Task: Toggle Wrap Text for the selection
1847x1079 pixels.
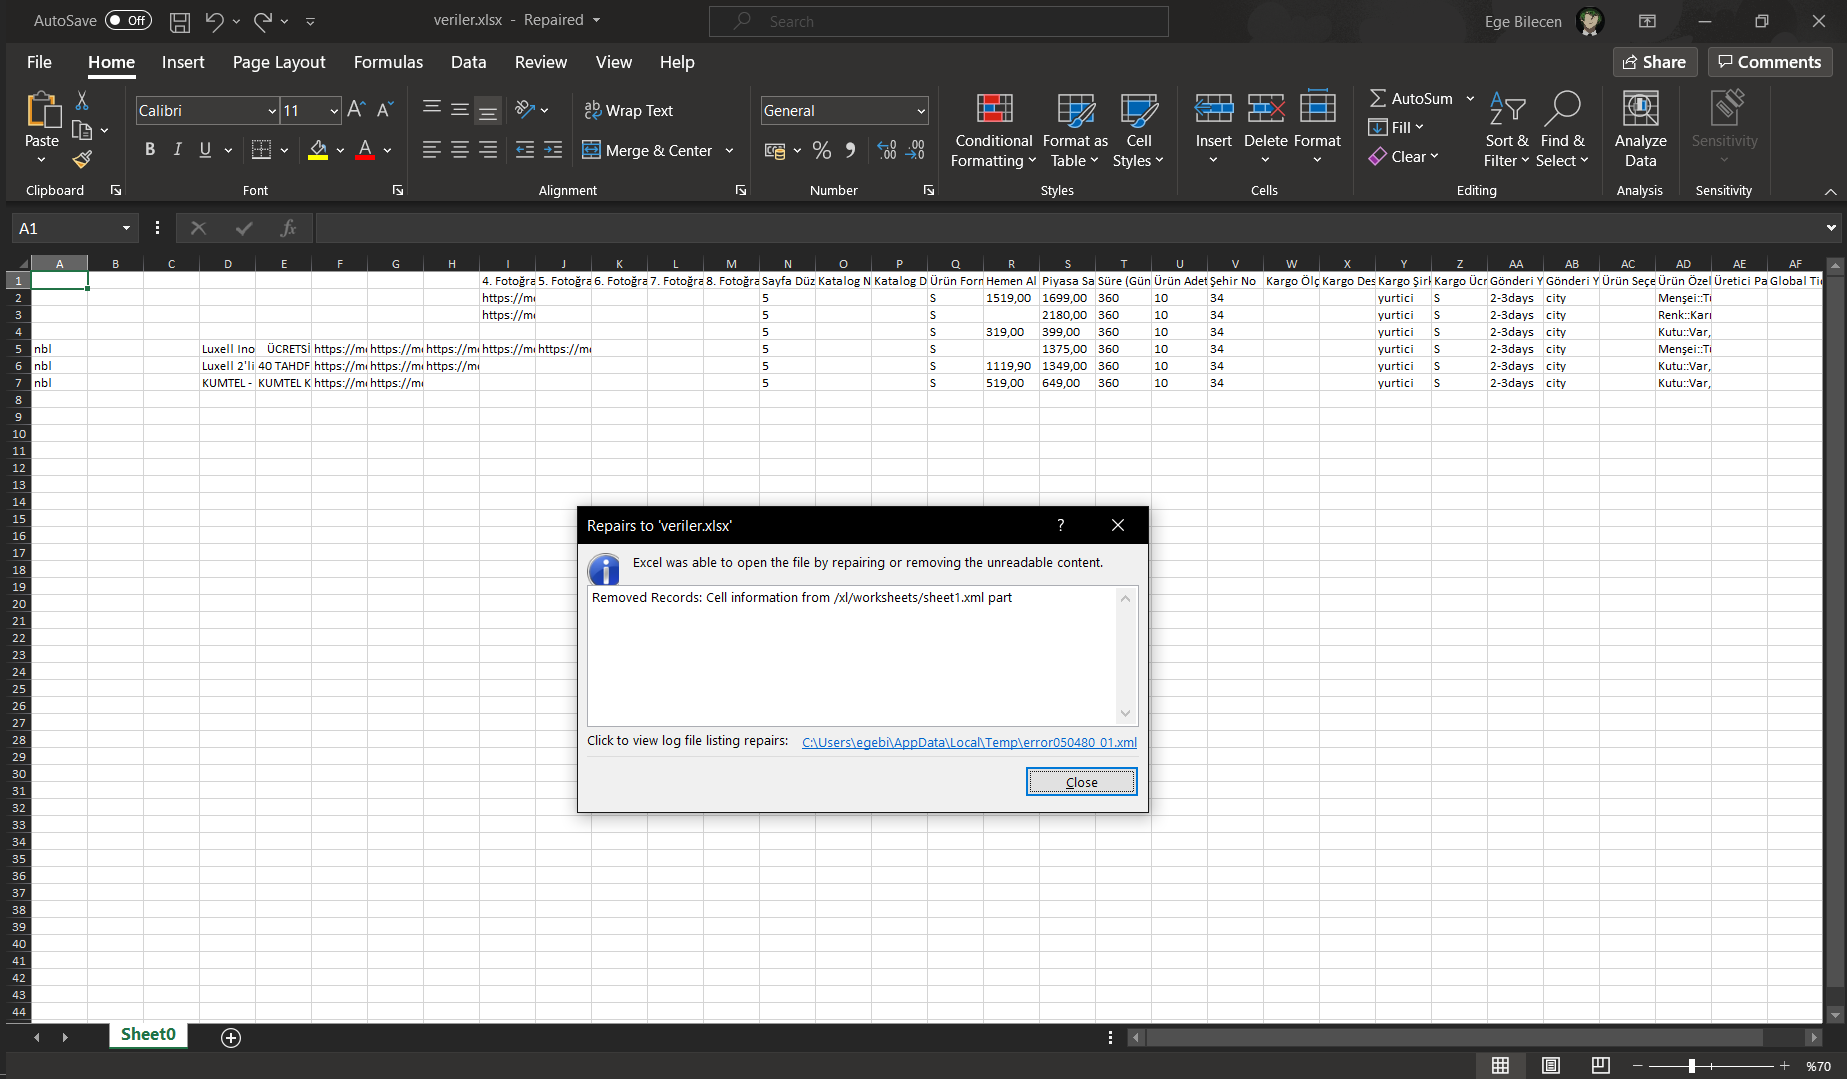Action: tap(629, 110)
